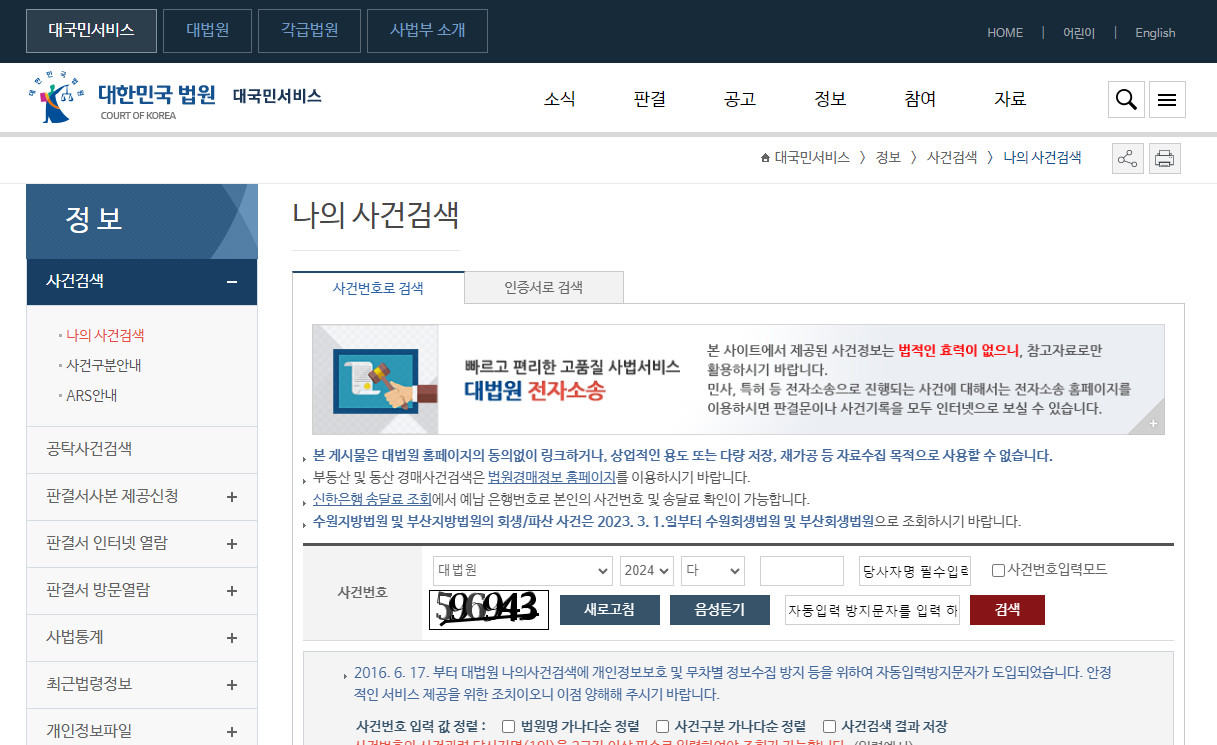Screen dimensions: 1217x745
Task: Open 판결 main menu
Action: tap(650, 99)
